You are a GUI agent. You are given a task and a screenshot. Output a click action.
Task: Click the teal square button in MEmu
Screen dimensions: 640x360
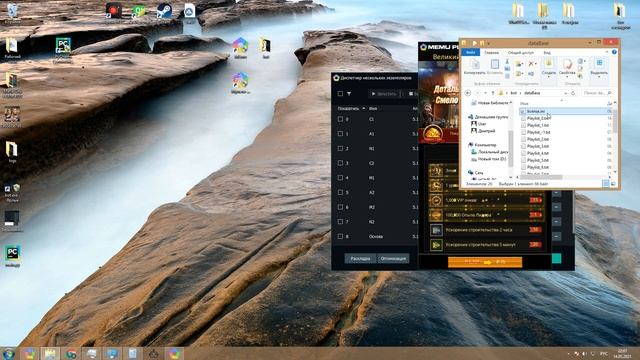click(556, 258)
